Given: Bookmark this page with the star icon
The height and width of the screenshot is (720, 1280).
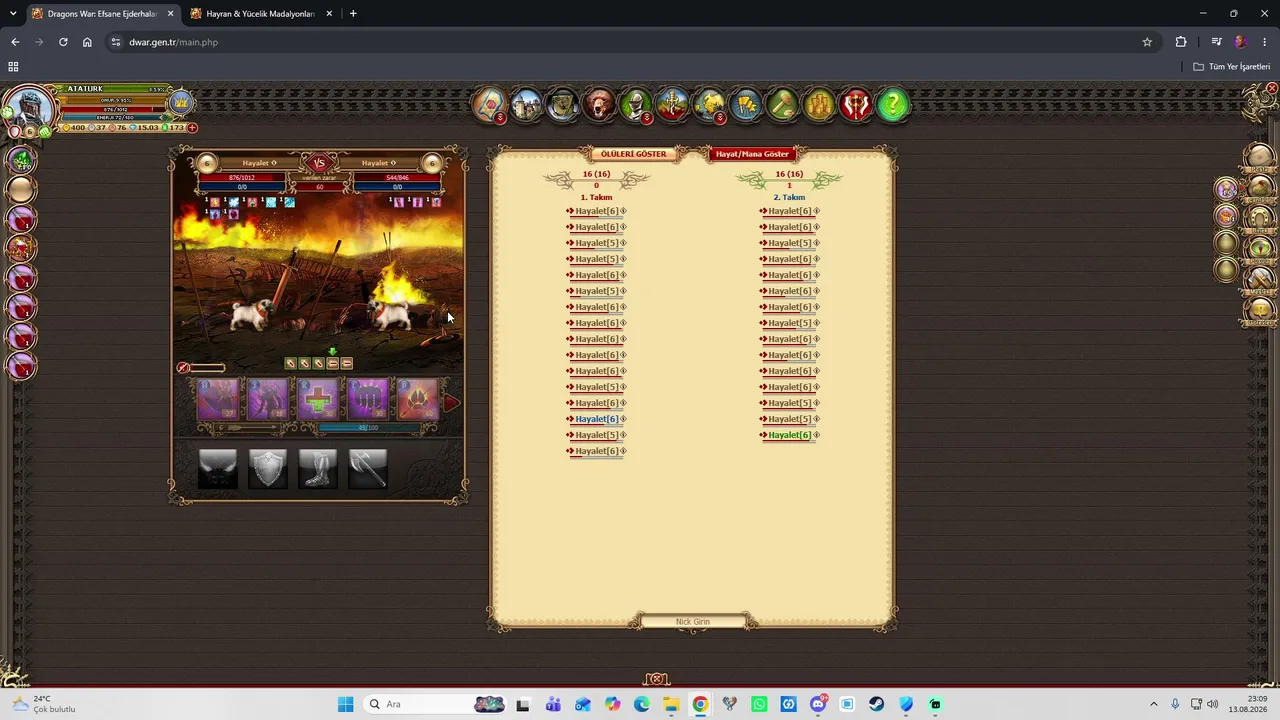Looking at the screenshot, I should [1147, 42].
